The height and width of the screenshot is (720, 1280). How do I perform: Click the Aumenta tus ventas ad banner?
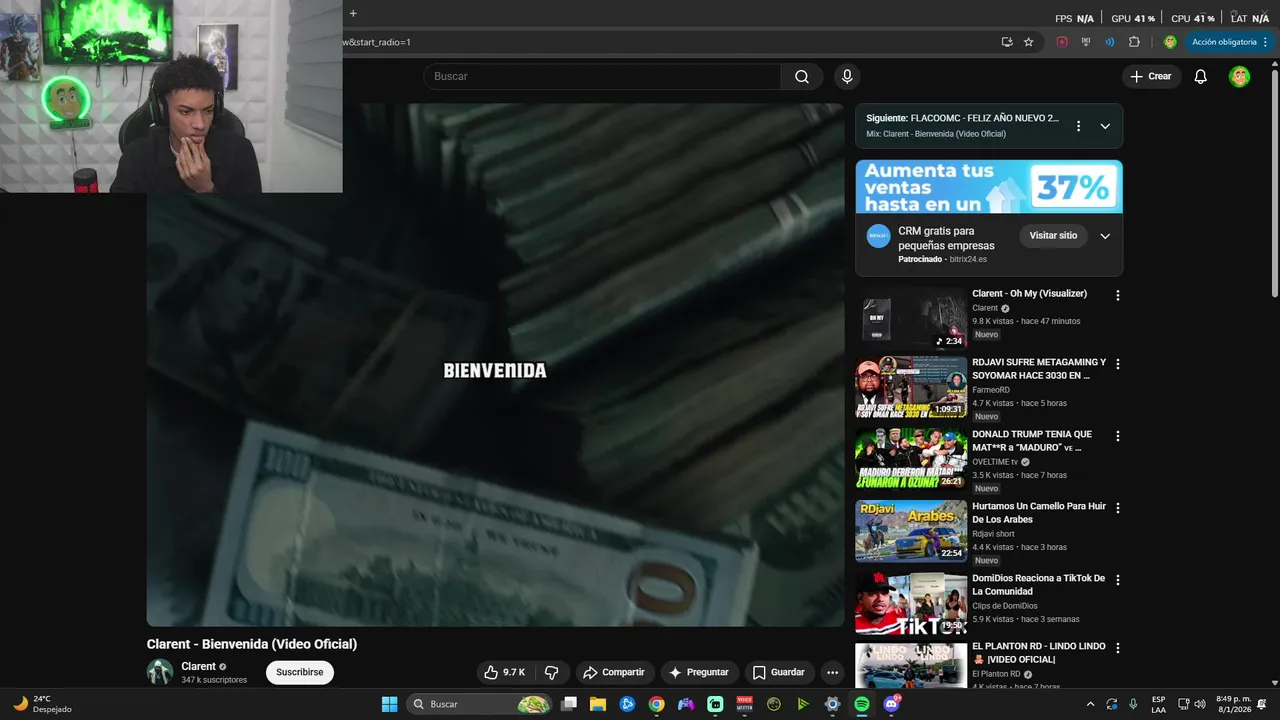pyautogui.click(x=989, y=187)
